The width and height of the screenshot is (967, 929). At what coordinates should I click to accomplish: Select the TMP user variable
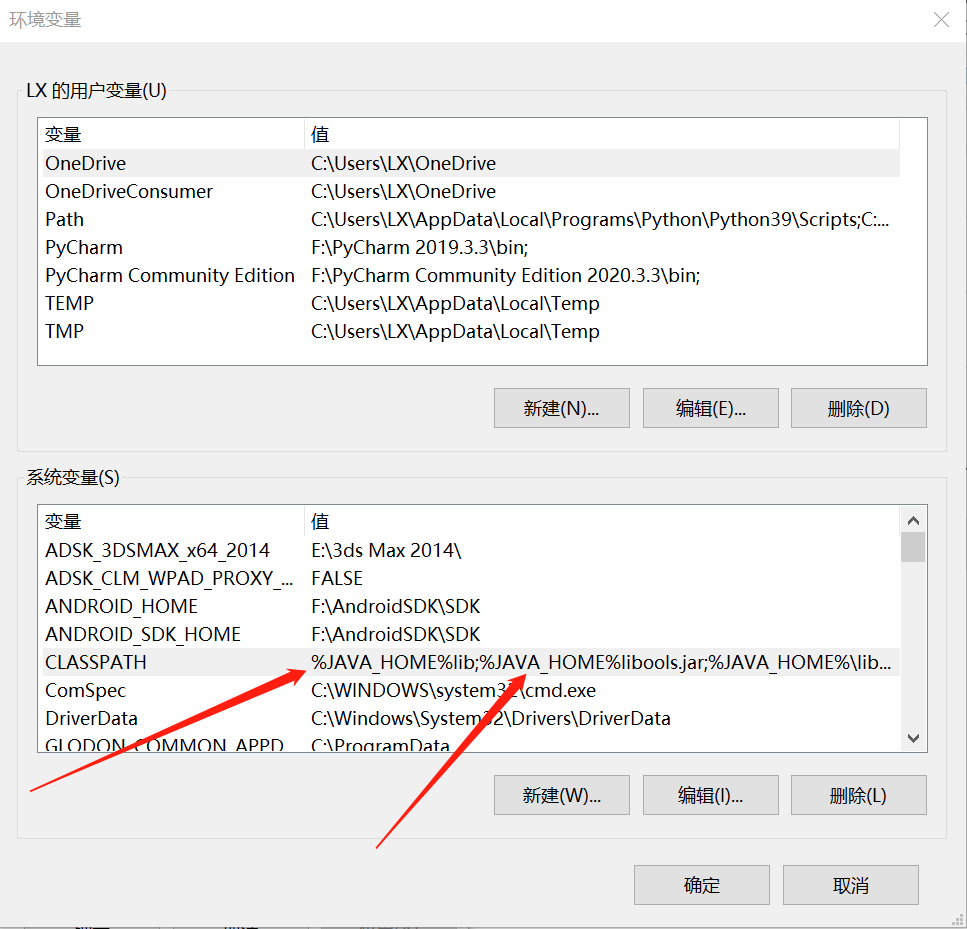tap(471, 331)
